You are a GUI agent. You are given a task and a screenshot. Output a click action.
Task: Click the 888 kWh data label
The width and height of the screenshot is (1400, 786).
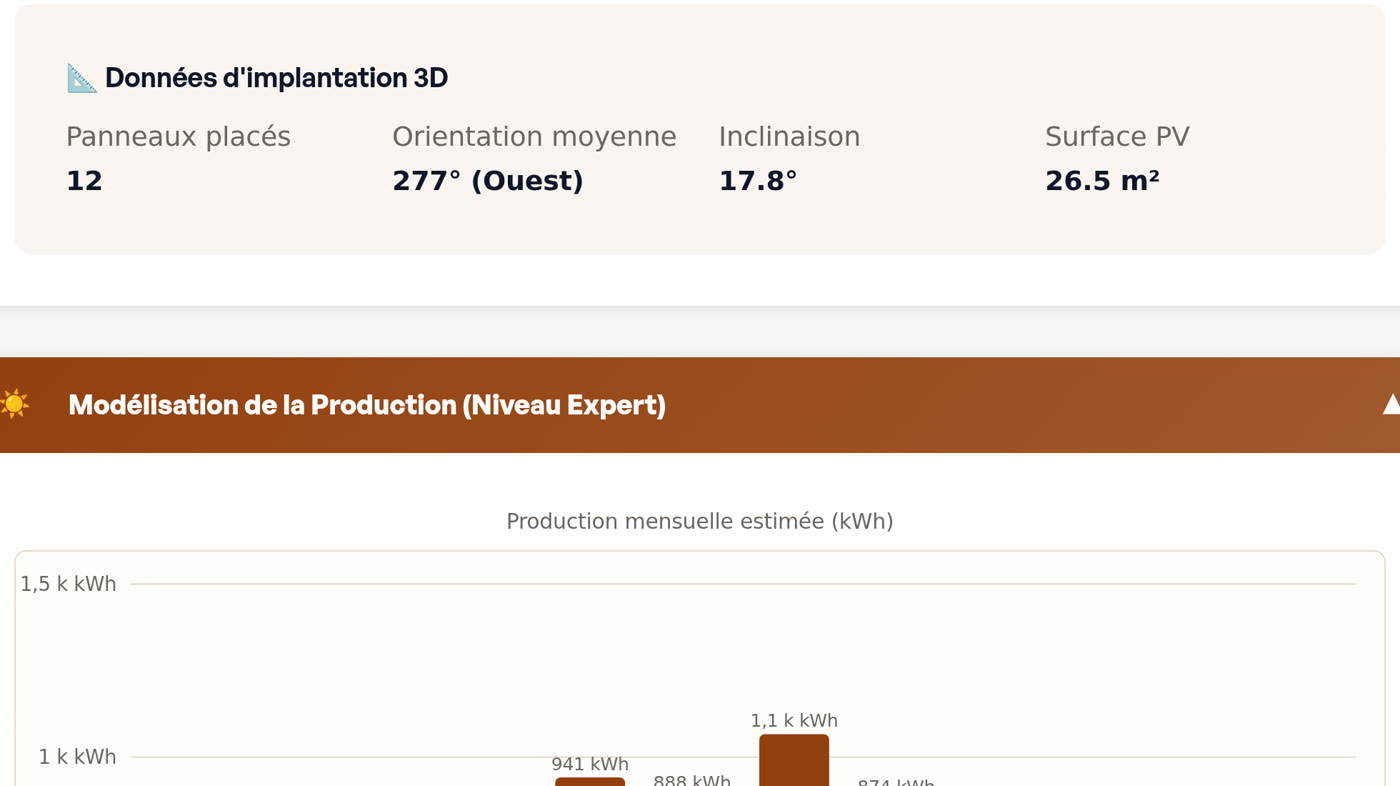click(692, 780)
